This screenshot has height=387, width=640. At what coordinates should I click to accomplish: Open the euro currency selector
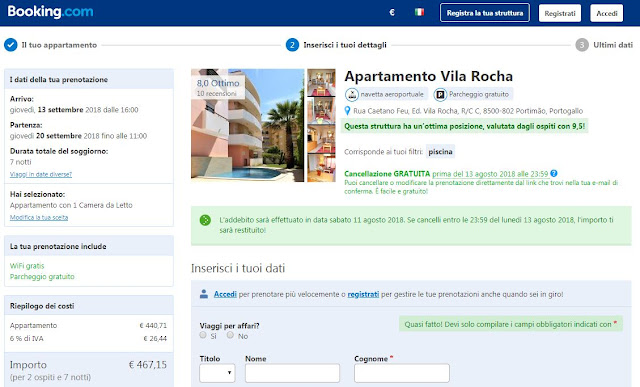392,13
